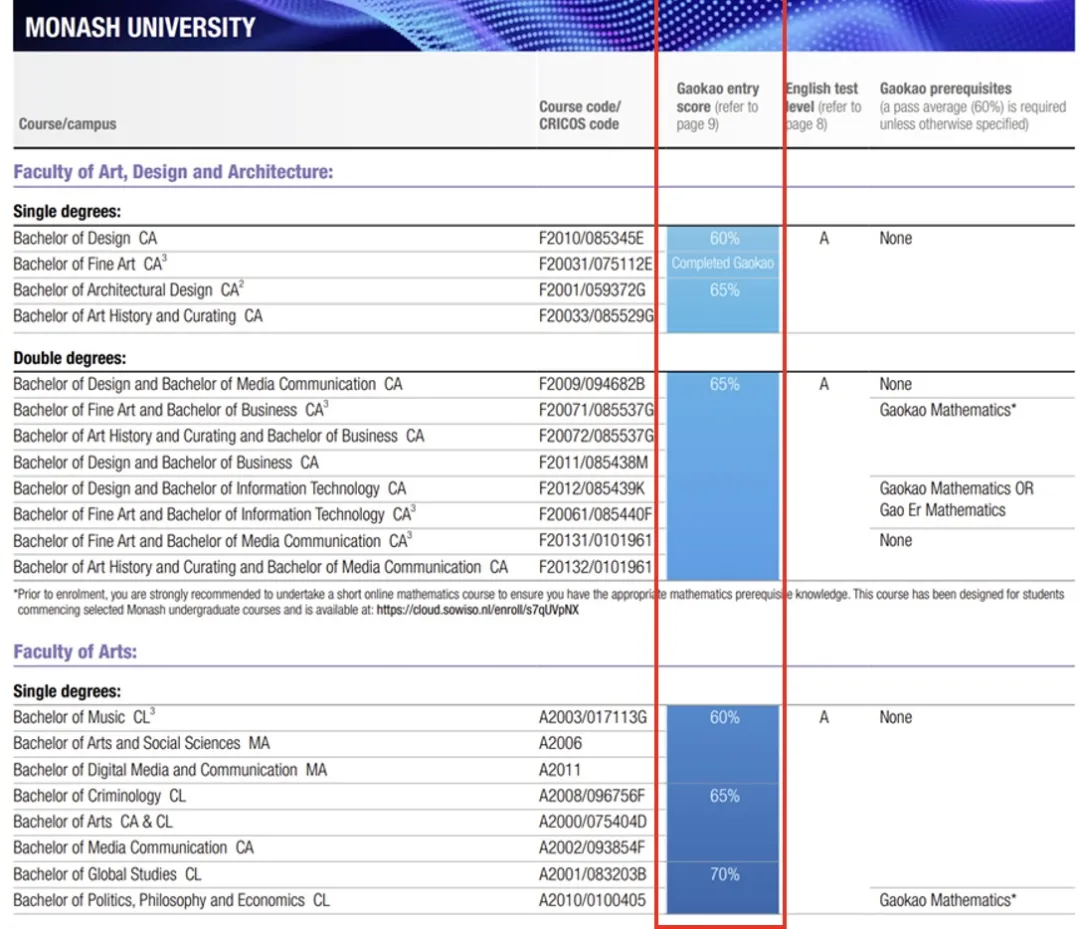Click Bachelor of Criminology CL course name
Image resolution: width=1080 pixels, height=929 pixels.
(x=99, y=796)
